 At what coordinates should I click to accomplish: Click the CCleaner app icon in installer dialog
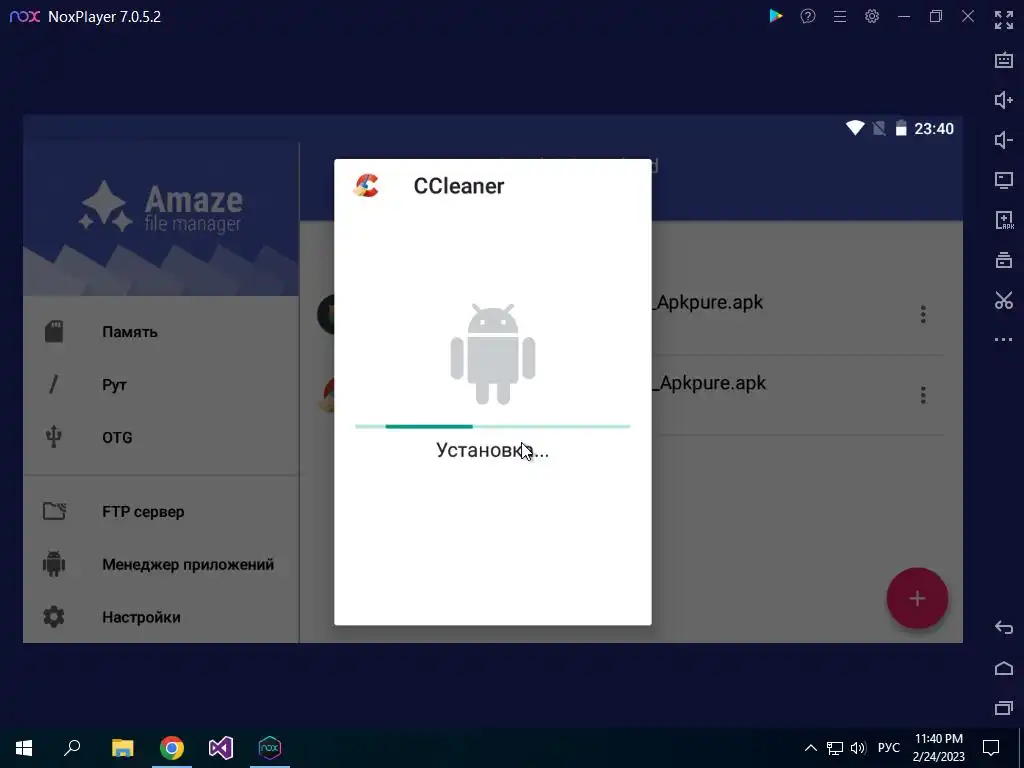pyautogui.click(x=366, y=185)
